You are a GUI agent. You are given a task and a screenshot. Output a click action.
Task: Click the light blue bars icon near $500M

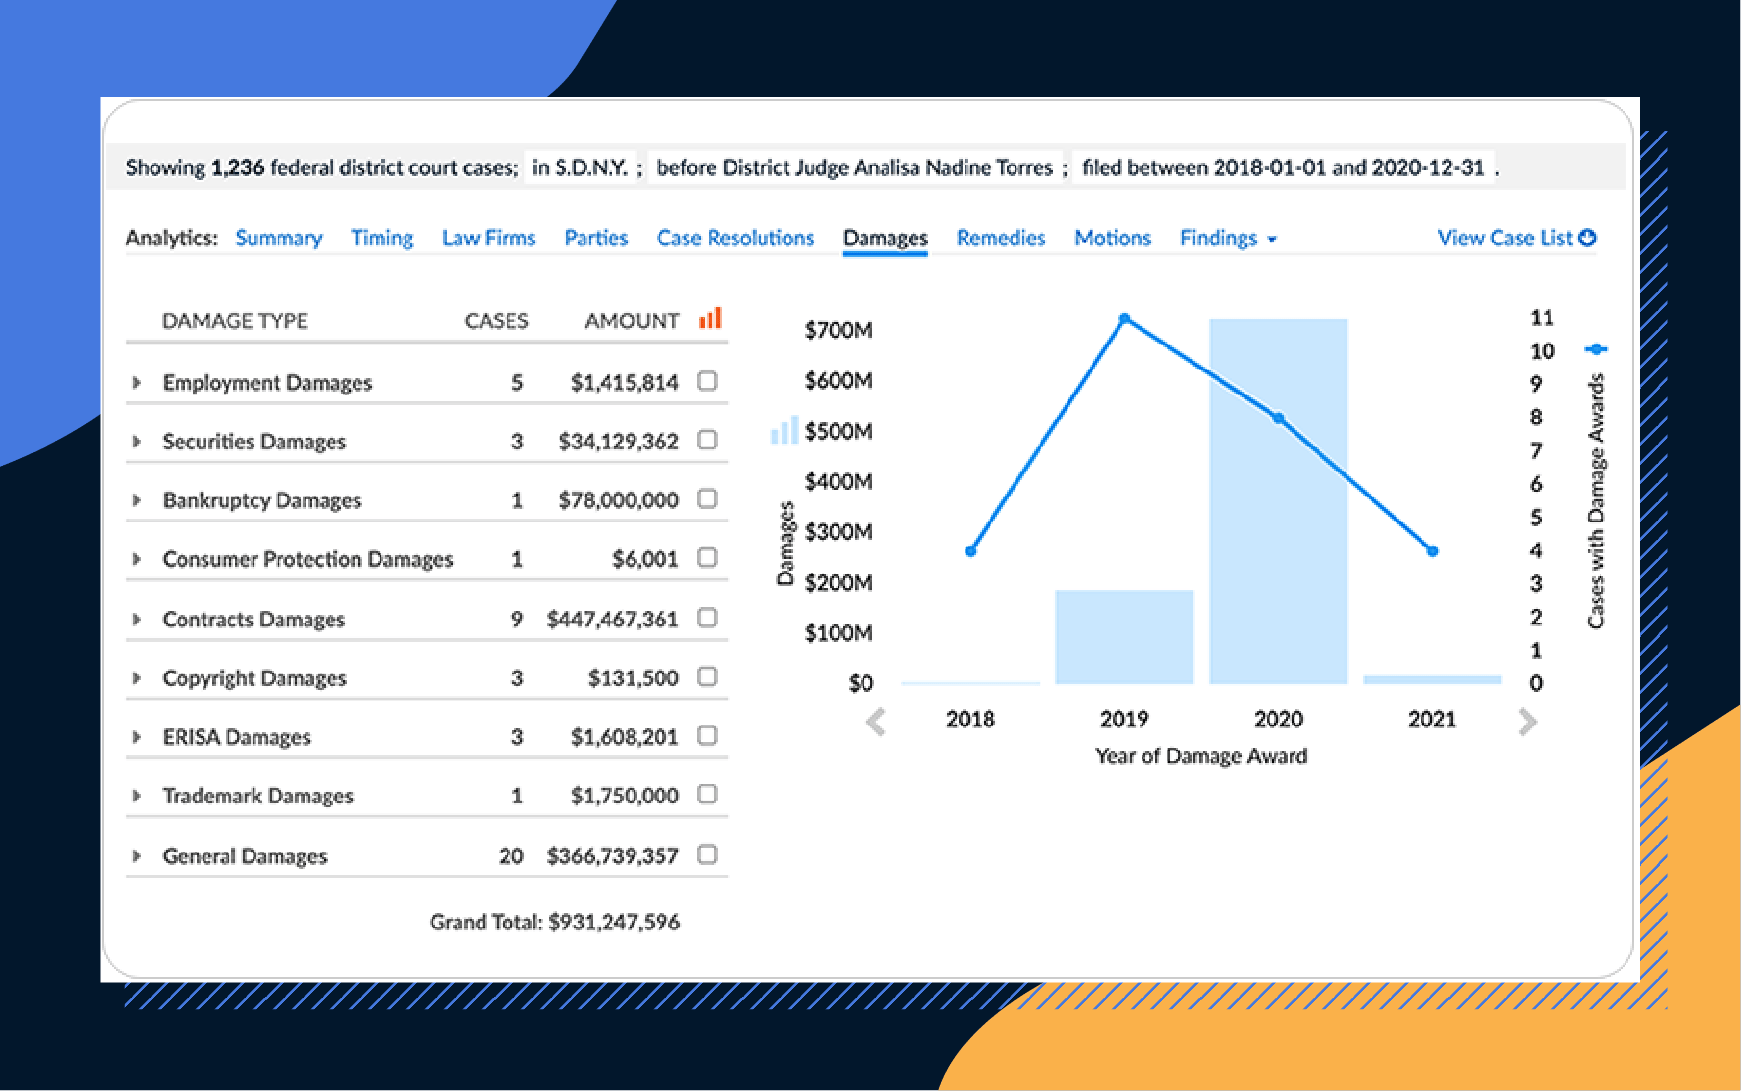point(784,430)
